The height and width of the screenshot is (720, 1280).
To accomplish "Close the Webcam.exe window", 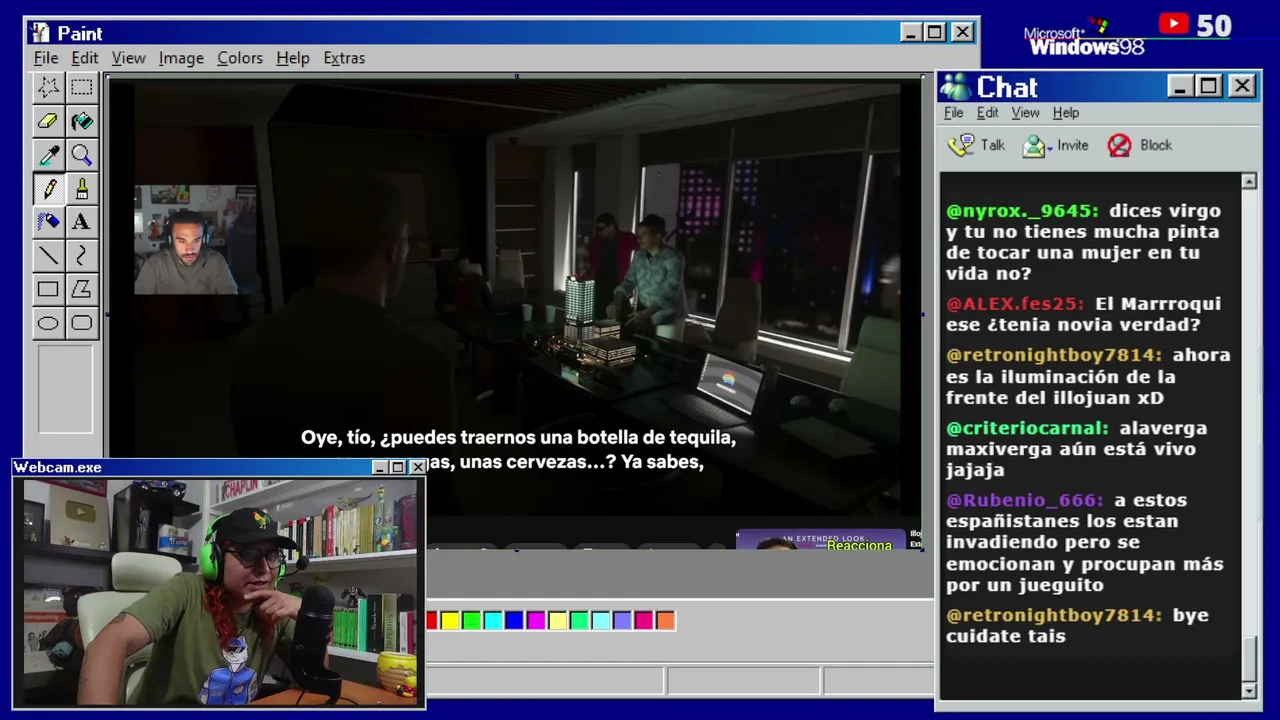I will [x=417, y=467].
